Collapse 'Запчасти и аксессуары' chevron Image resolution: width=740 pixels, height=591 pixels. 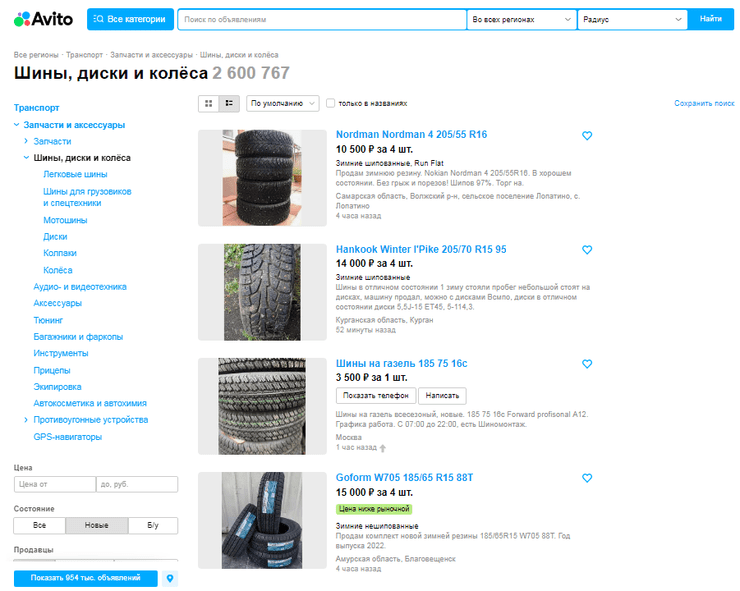pos(17,125)
